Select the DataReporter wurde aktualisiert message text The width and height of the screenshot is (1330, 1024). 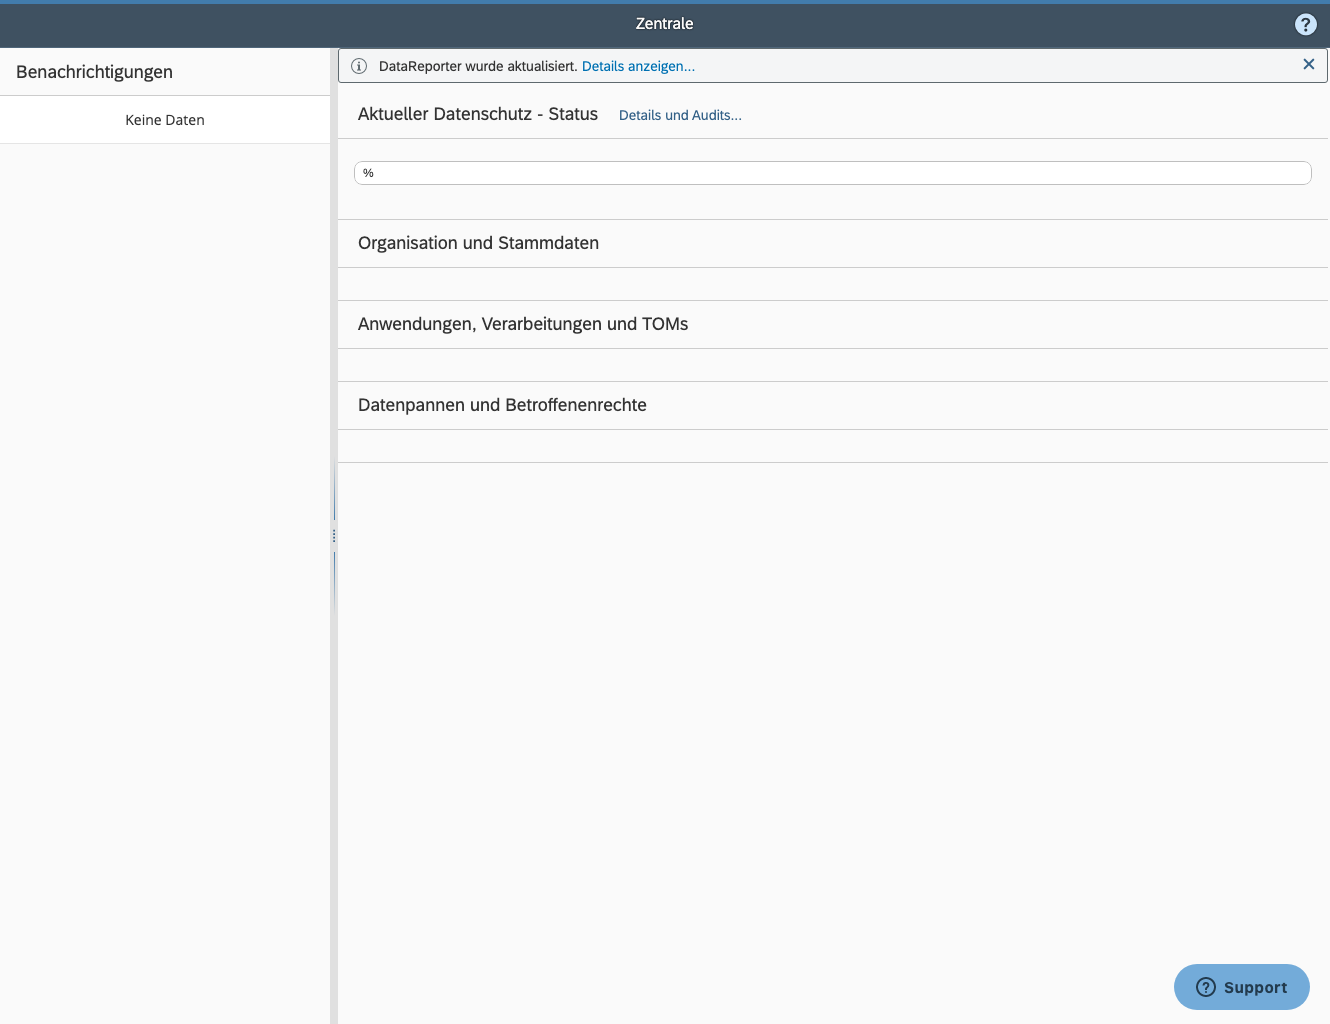pos(477,65)
